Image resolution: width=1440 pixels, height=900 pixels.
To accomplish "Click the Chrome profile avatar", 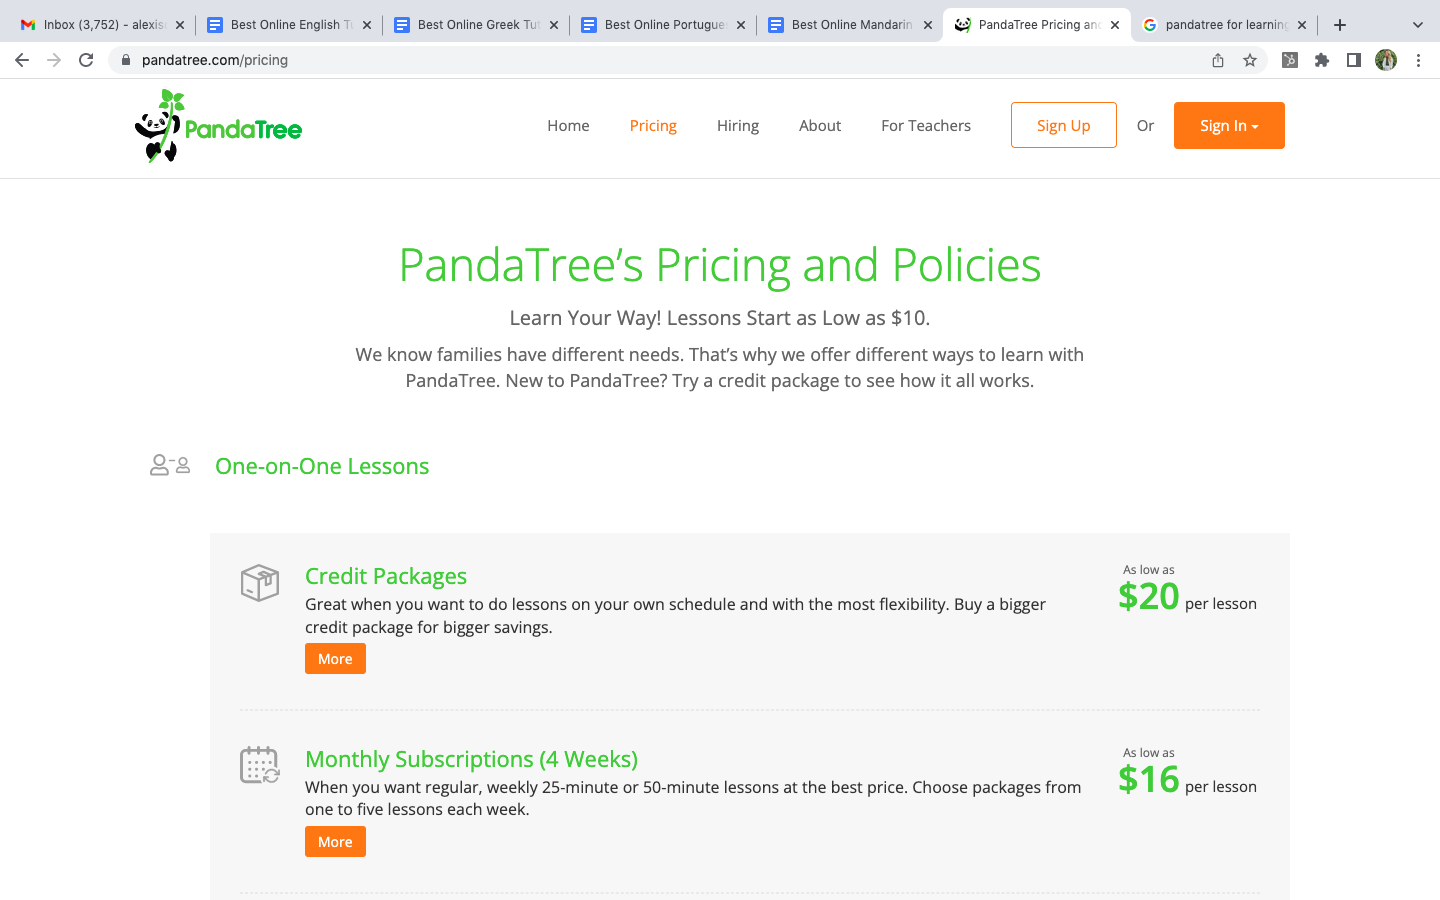I will (1386, 60).
